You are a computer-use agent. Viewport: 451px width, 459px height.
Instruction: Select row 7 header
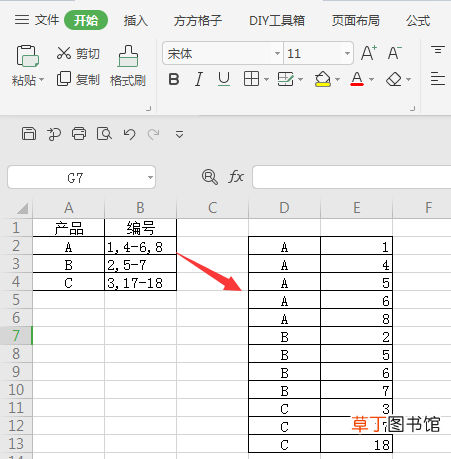click(x=16, y=336)
